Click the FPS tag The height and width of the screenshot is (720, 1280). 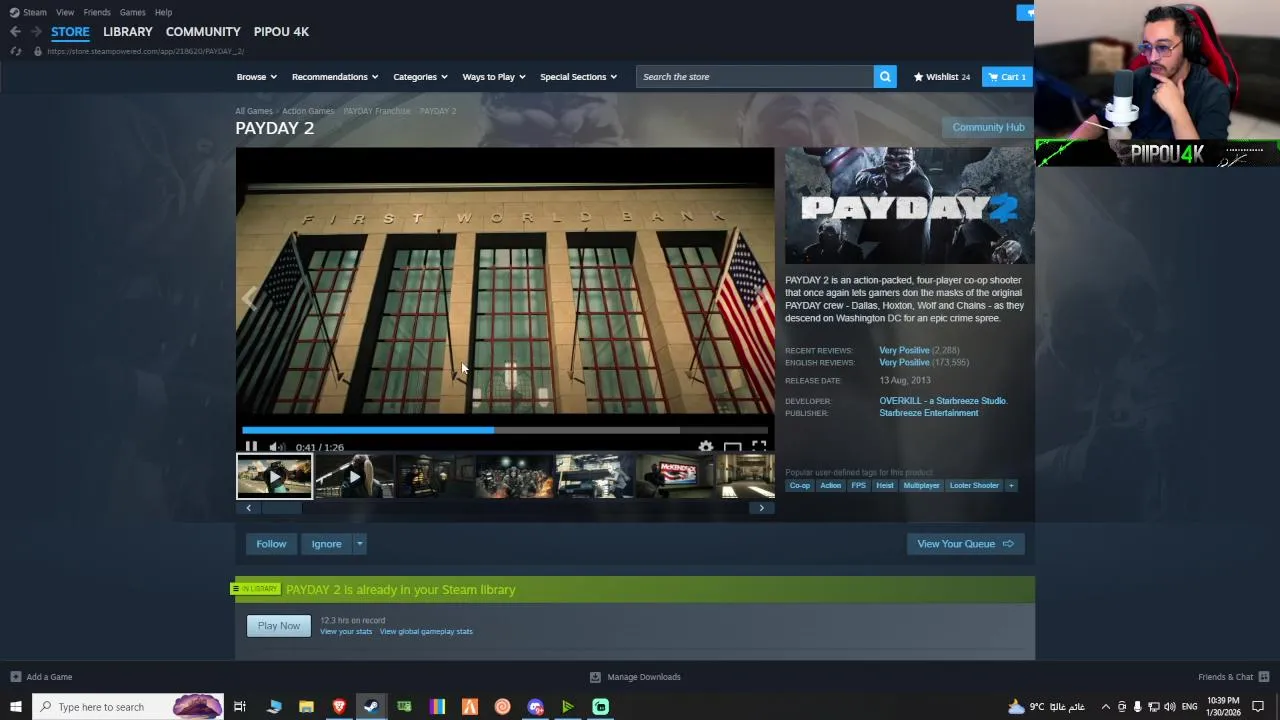click(x=858, y=486)
